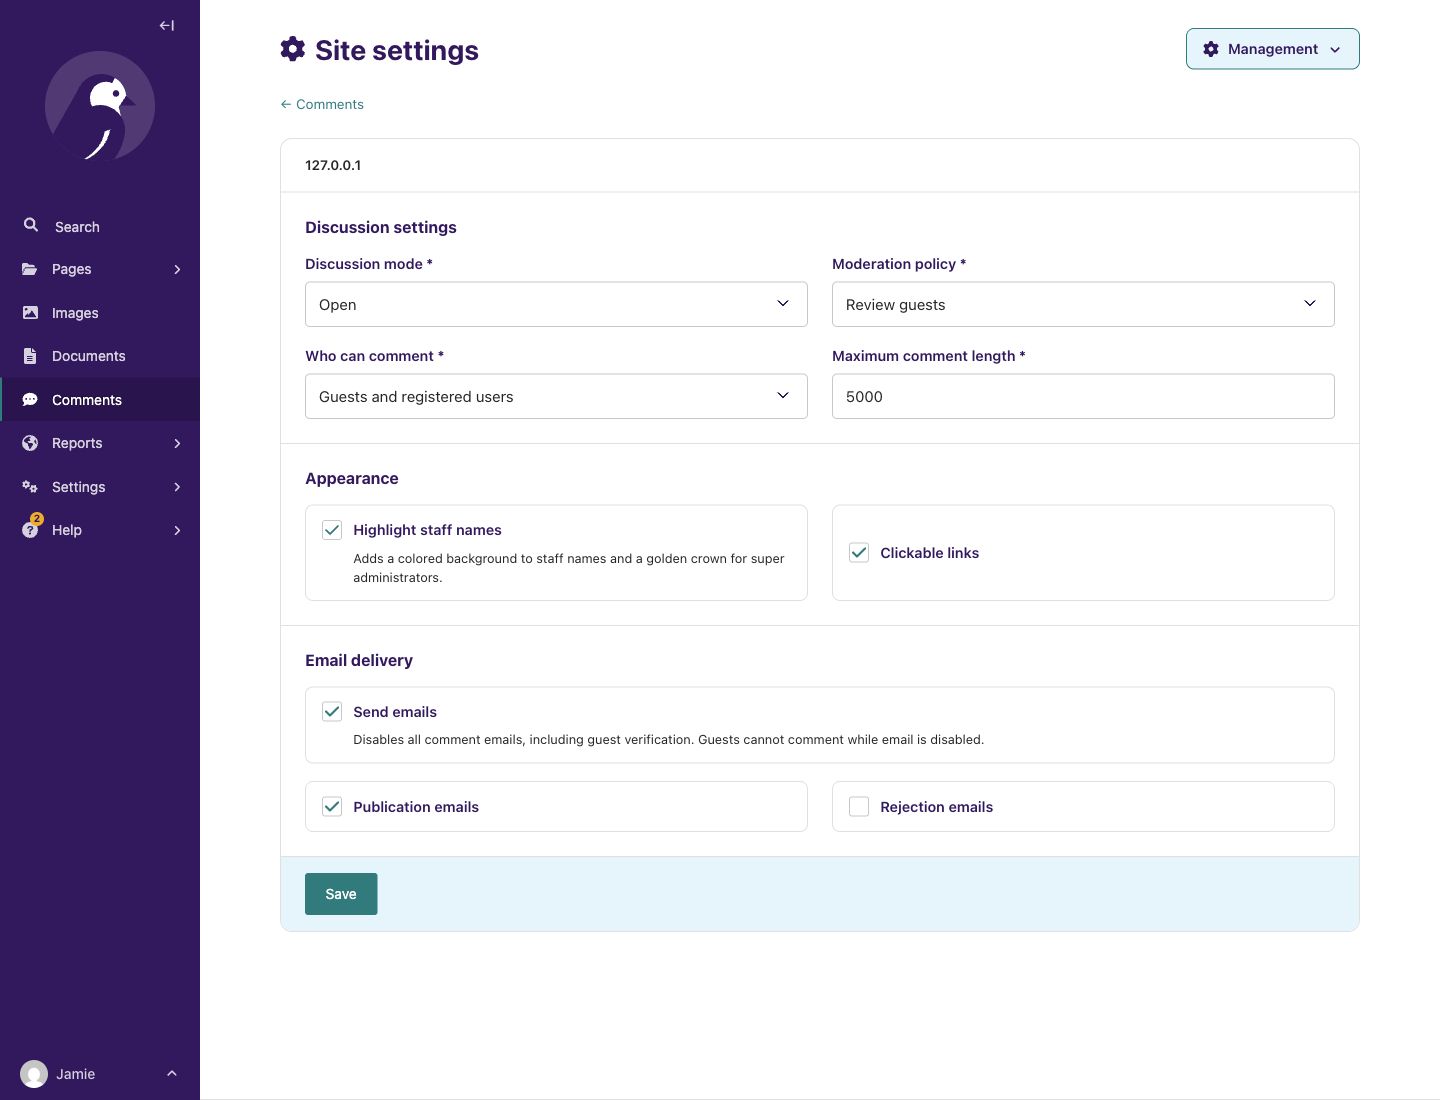The height and width of the screenshot is (1100, 1440).
Task: Click the Images picture icon
Action: tap(30, 313)
